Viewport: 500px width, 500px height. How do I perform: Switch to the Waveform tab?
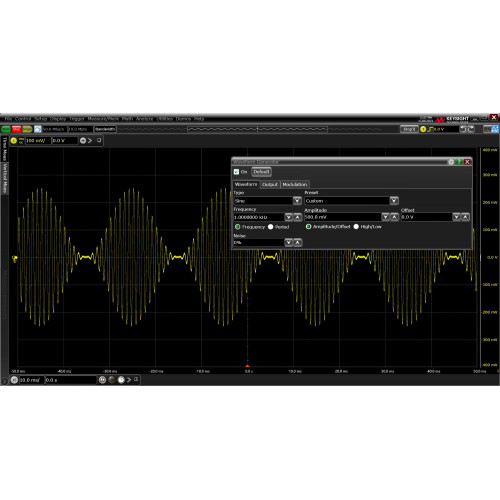[246, 184]
